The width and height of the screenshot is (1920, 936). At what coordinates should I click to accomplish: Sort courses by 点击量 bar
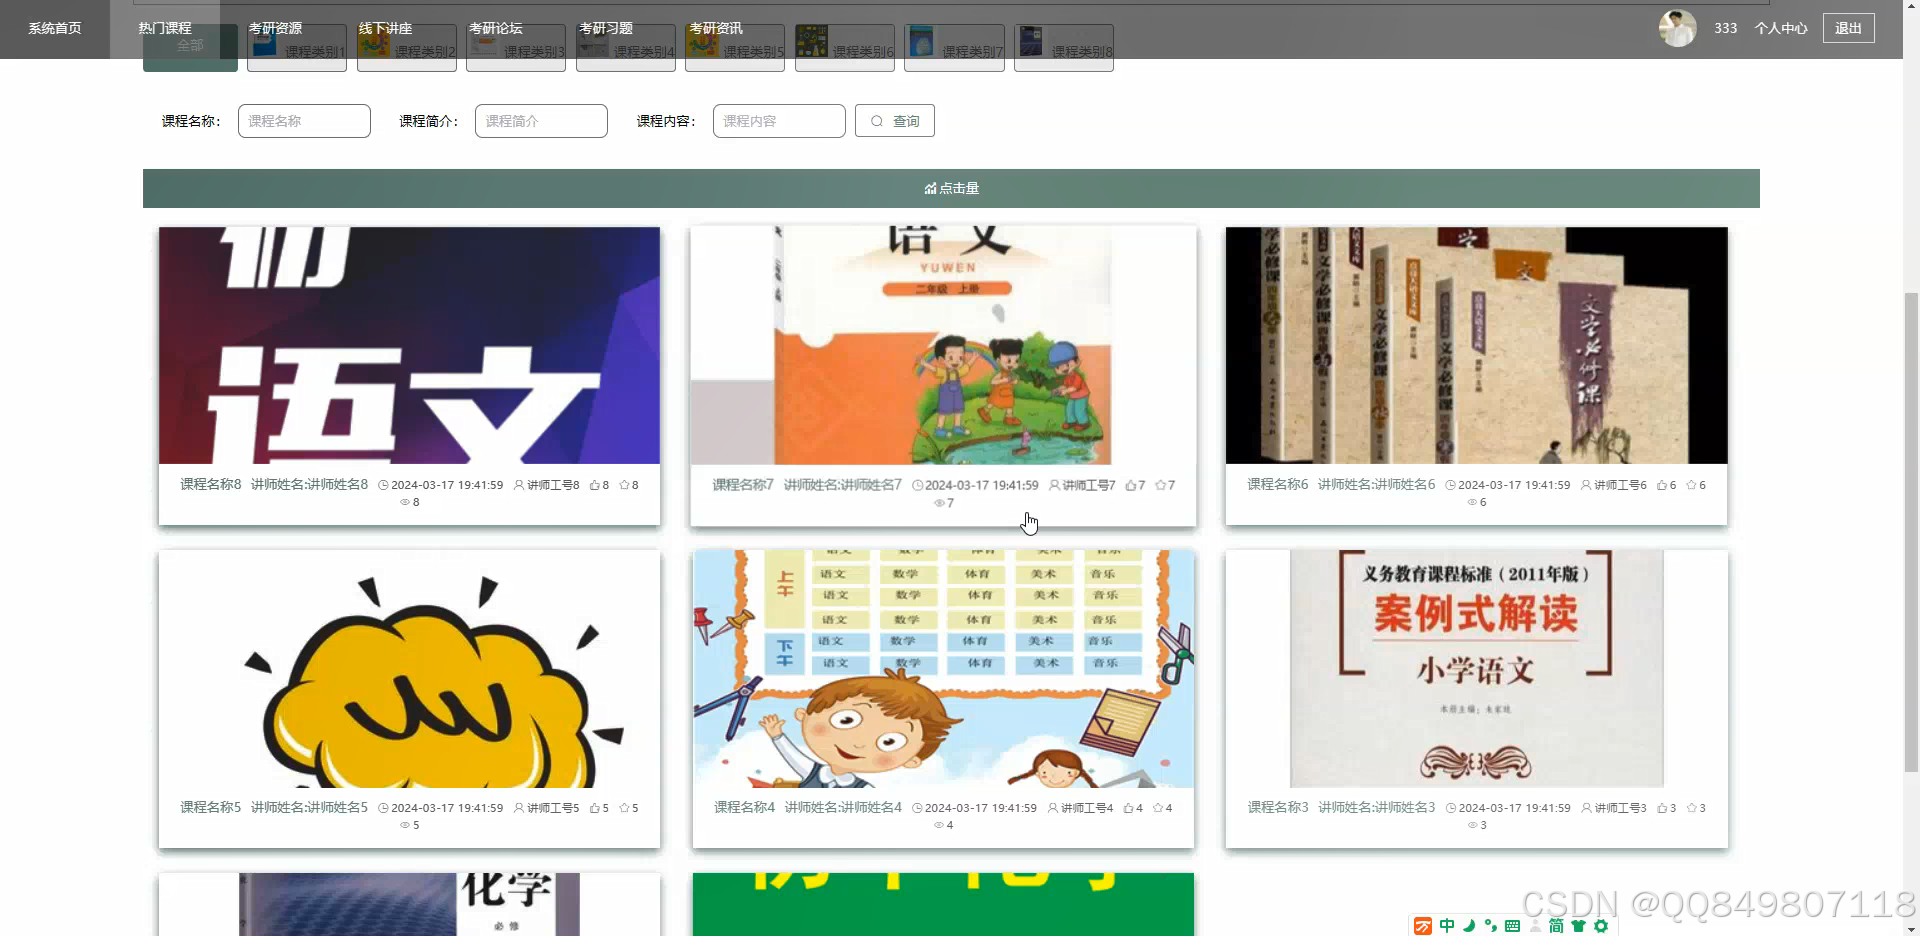click(951, 188)
